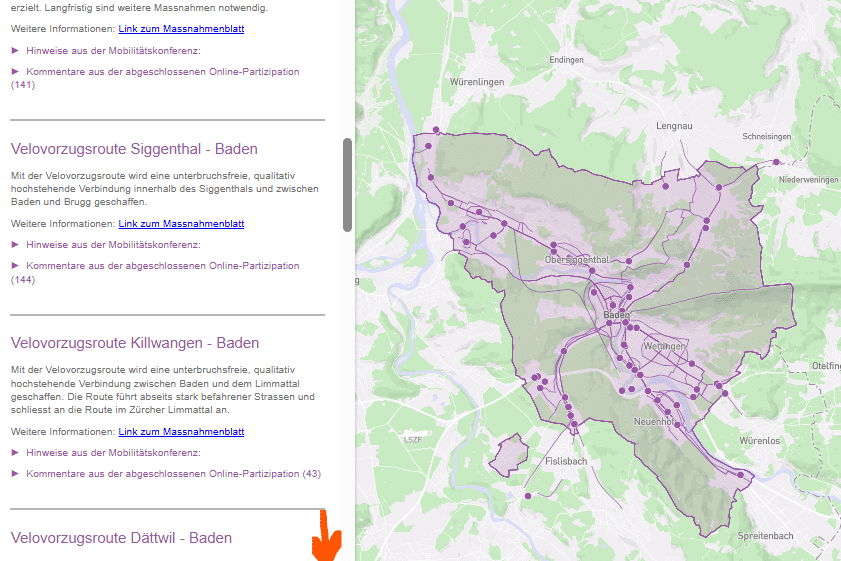Click the map marker just above the Fislisbach label
This screenshot has height=561, width=841.
tap(574, 425)
